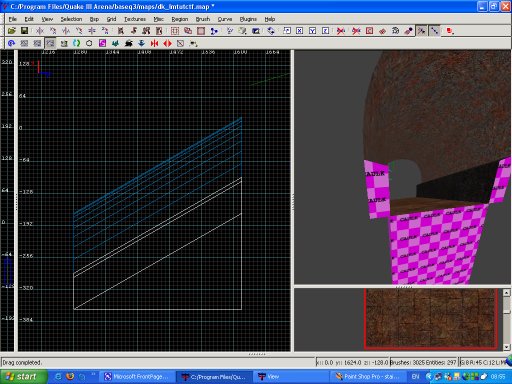Open the Bsp menu
This screenshot has width=512, height=384.
pyautogui.click(x=94, y=19)
